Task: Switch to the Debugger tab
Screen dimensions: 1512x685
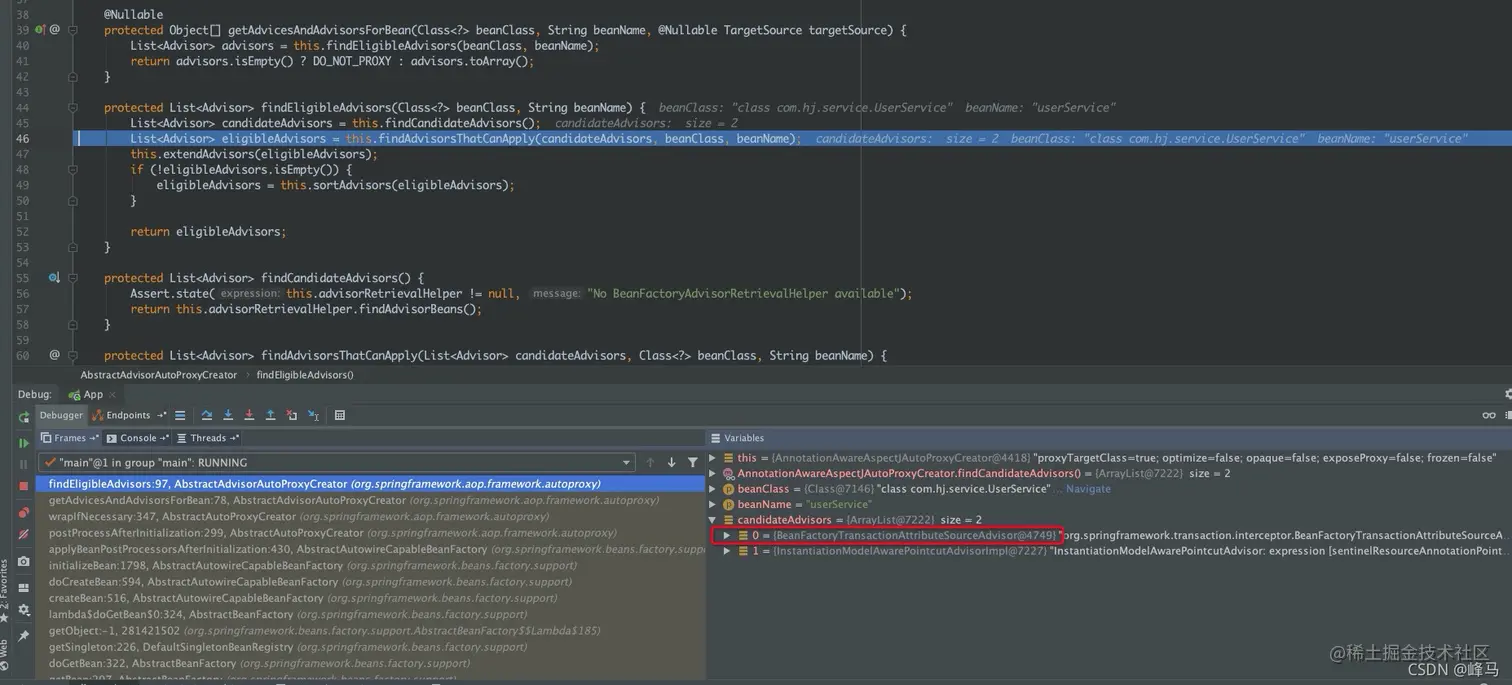Action: pyautogui.click(x=61, y=415)
